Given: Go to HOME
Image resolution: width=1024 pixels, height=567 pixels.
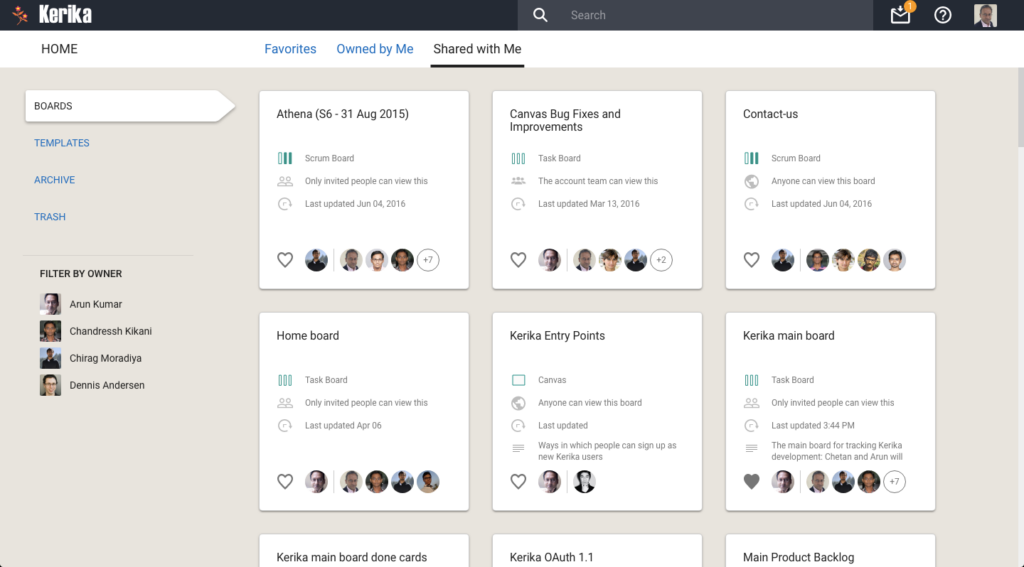Looking at the screenshot, I should 59,49.
